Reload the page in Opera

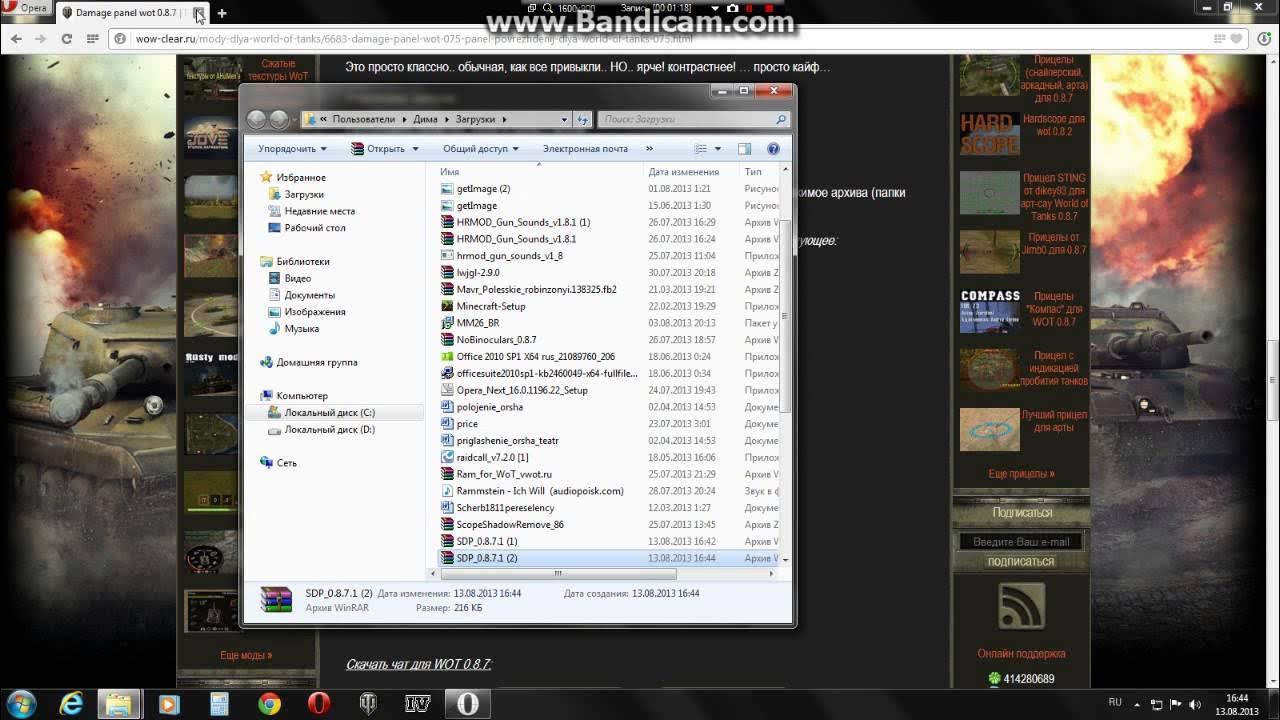pos(66,39)
